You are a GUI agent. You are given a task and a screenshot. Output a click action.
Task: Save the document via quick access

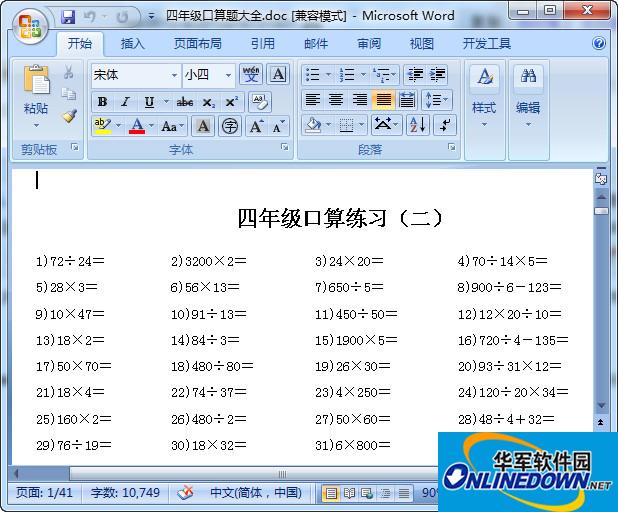click(x=68, y=17)
